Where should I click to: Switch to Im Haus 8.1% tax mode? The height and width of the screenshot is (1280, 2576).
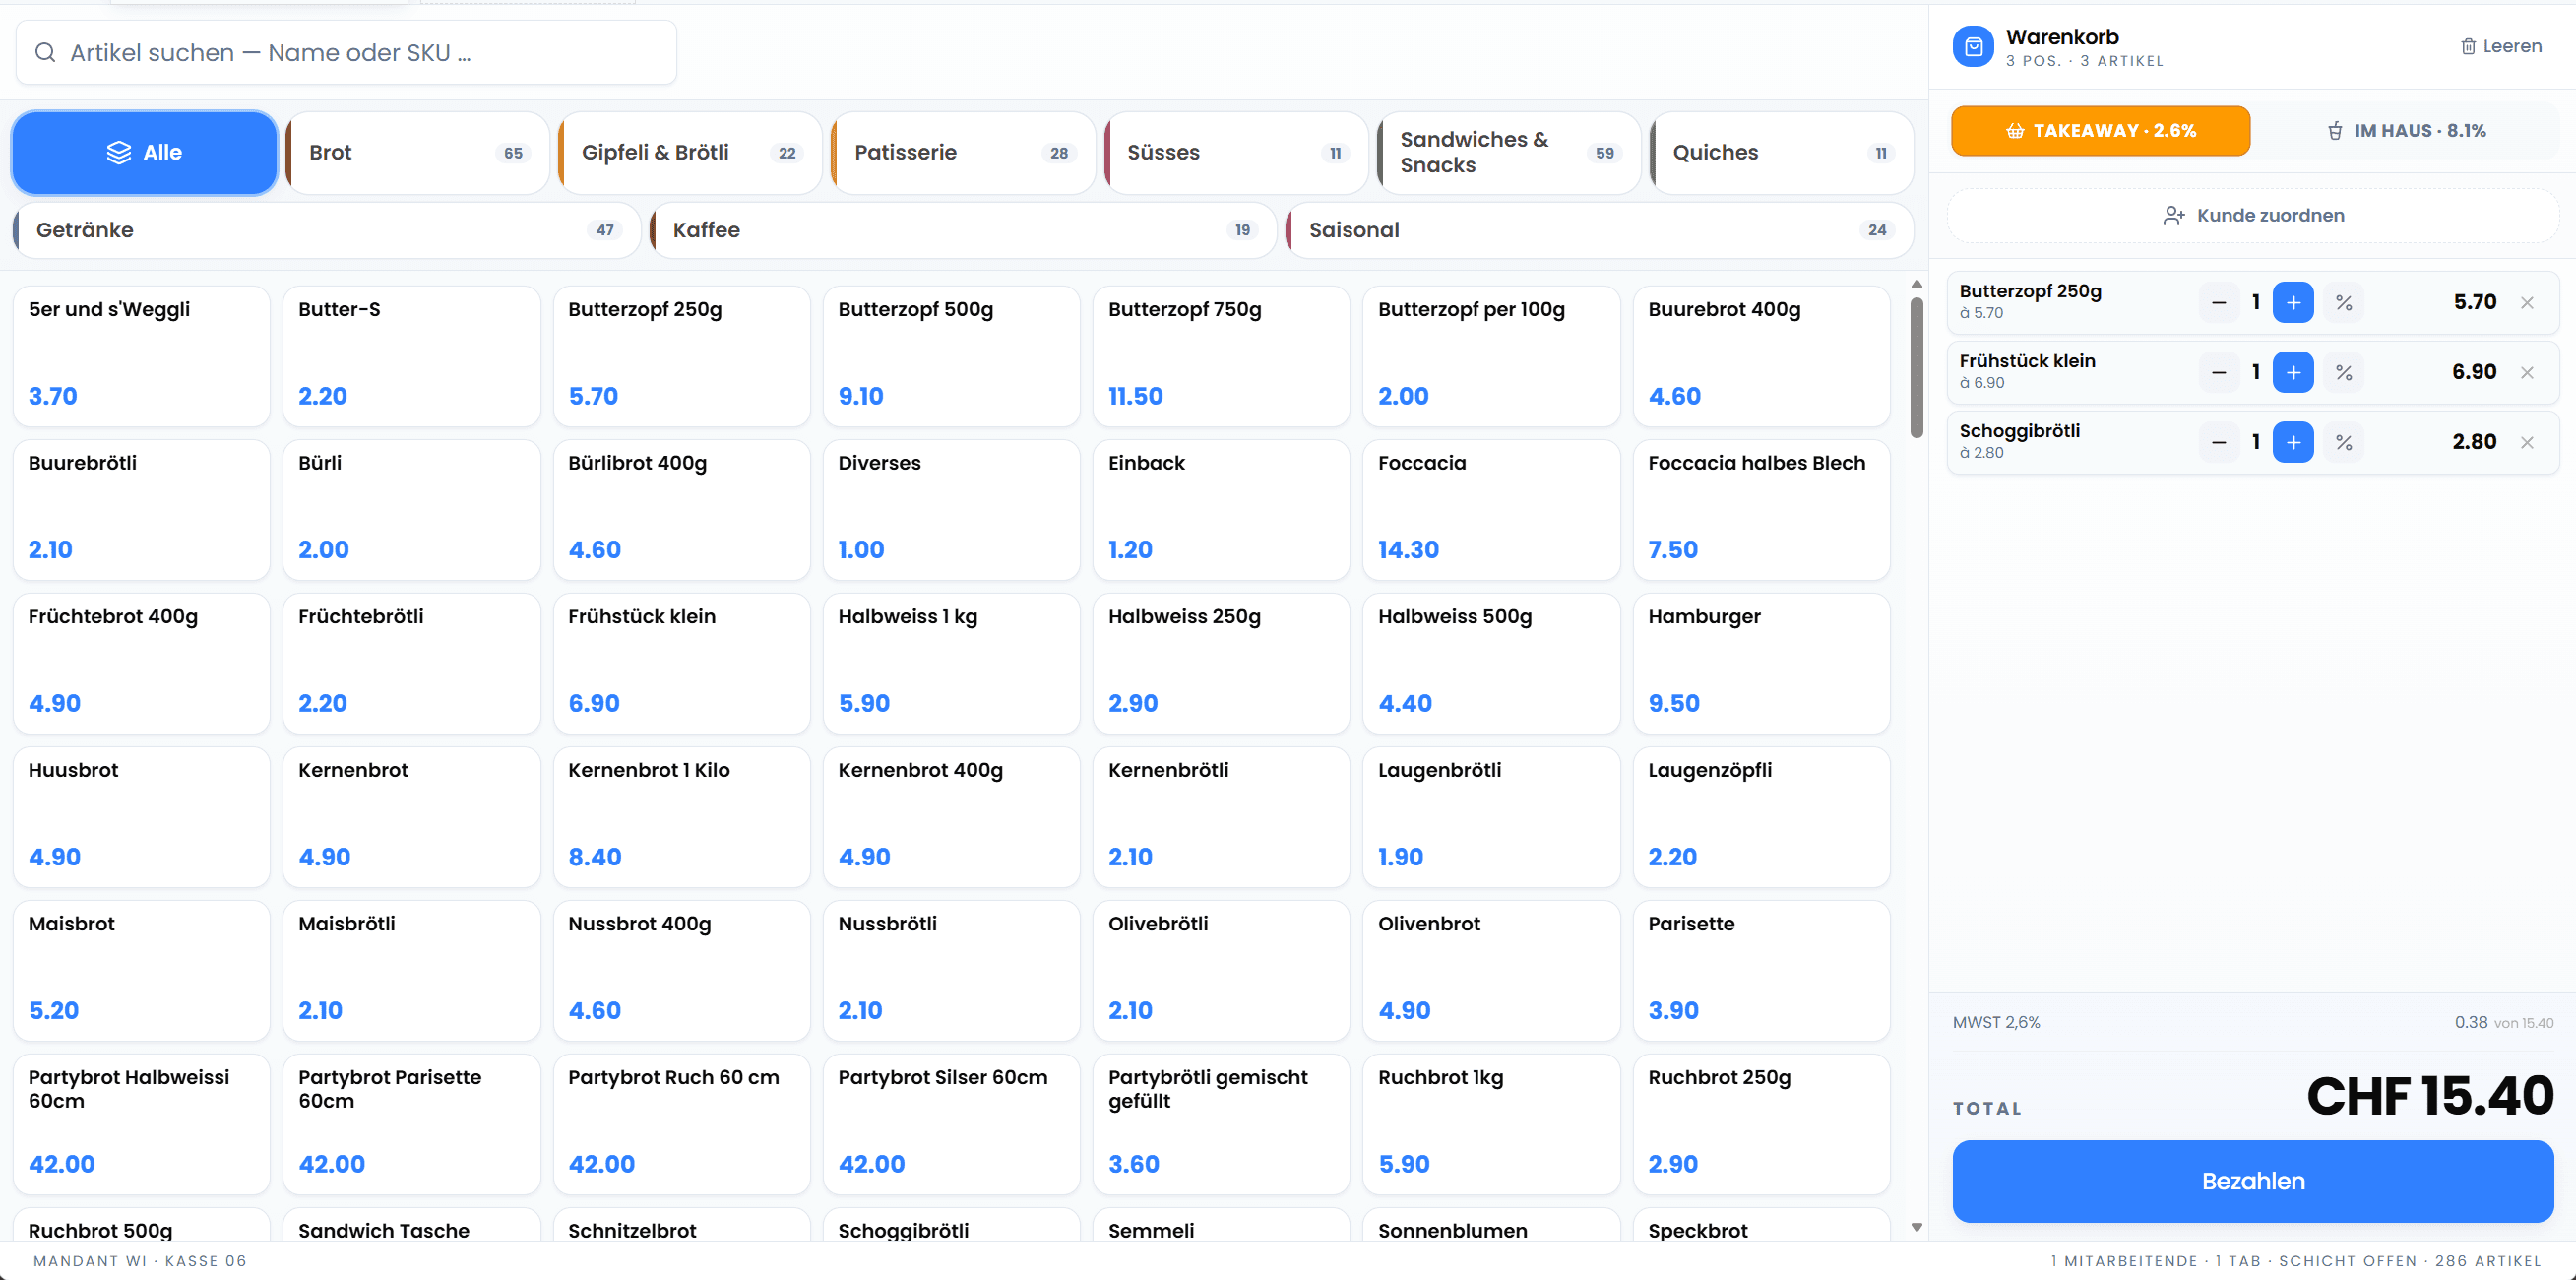pos(2405,131)
